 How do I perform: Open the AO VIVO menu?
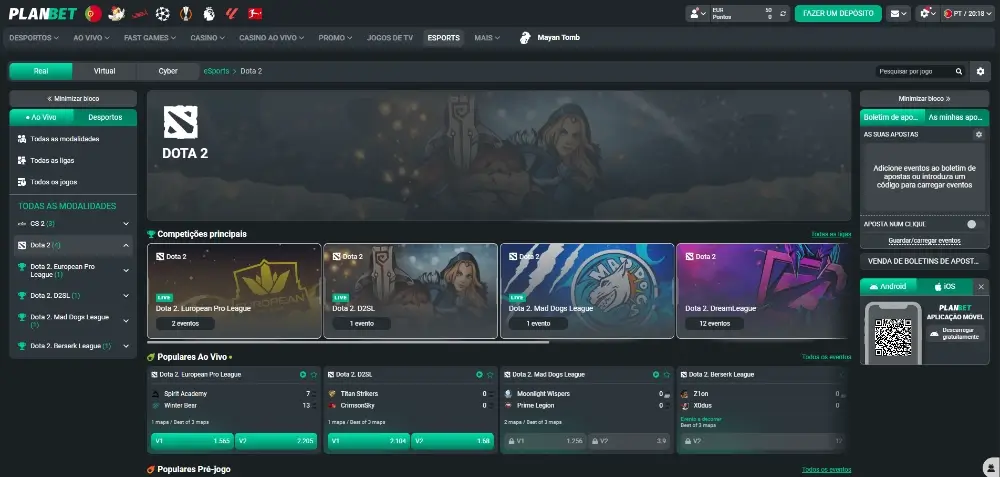[91, 38]
